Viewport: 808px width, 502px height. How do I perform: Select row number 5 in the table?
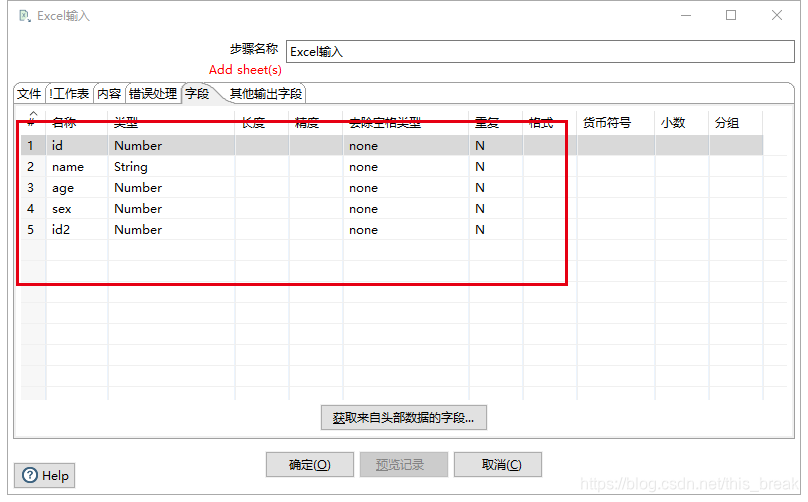point(32,230)
